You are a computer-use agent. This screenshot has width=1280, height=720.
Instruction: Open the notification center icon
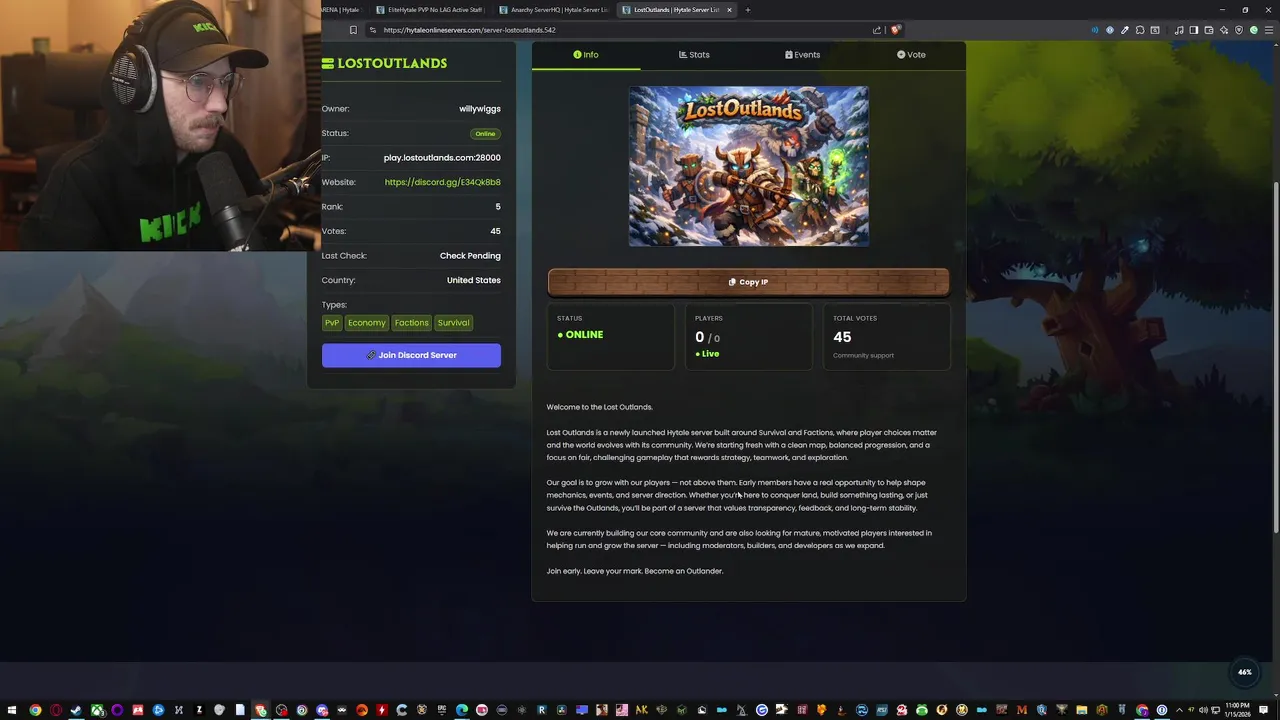click(1263, 710)
